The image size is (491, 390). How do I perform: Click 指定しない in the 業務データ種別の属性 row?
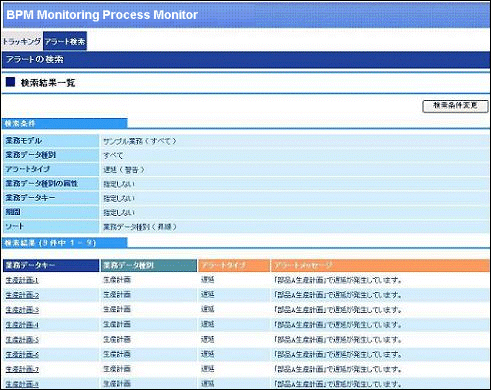[x=119, y=184]
